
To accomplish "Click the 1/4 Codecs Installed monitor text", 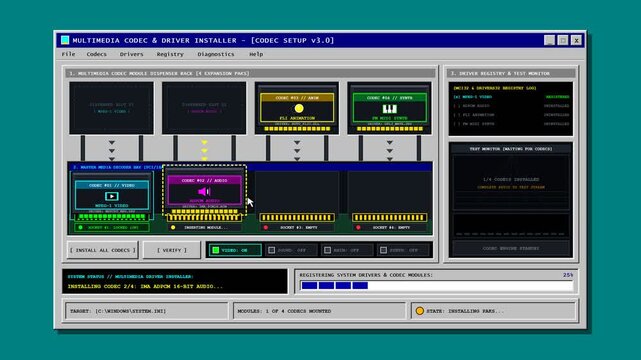I will pos(511,179).
